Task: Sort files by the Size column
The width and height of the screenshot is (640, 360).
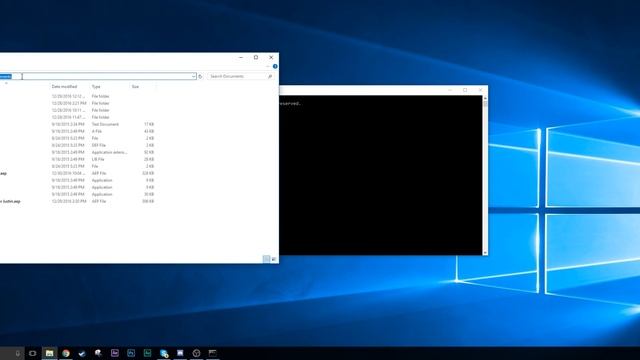Action: 135,87
